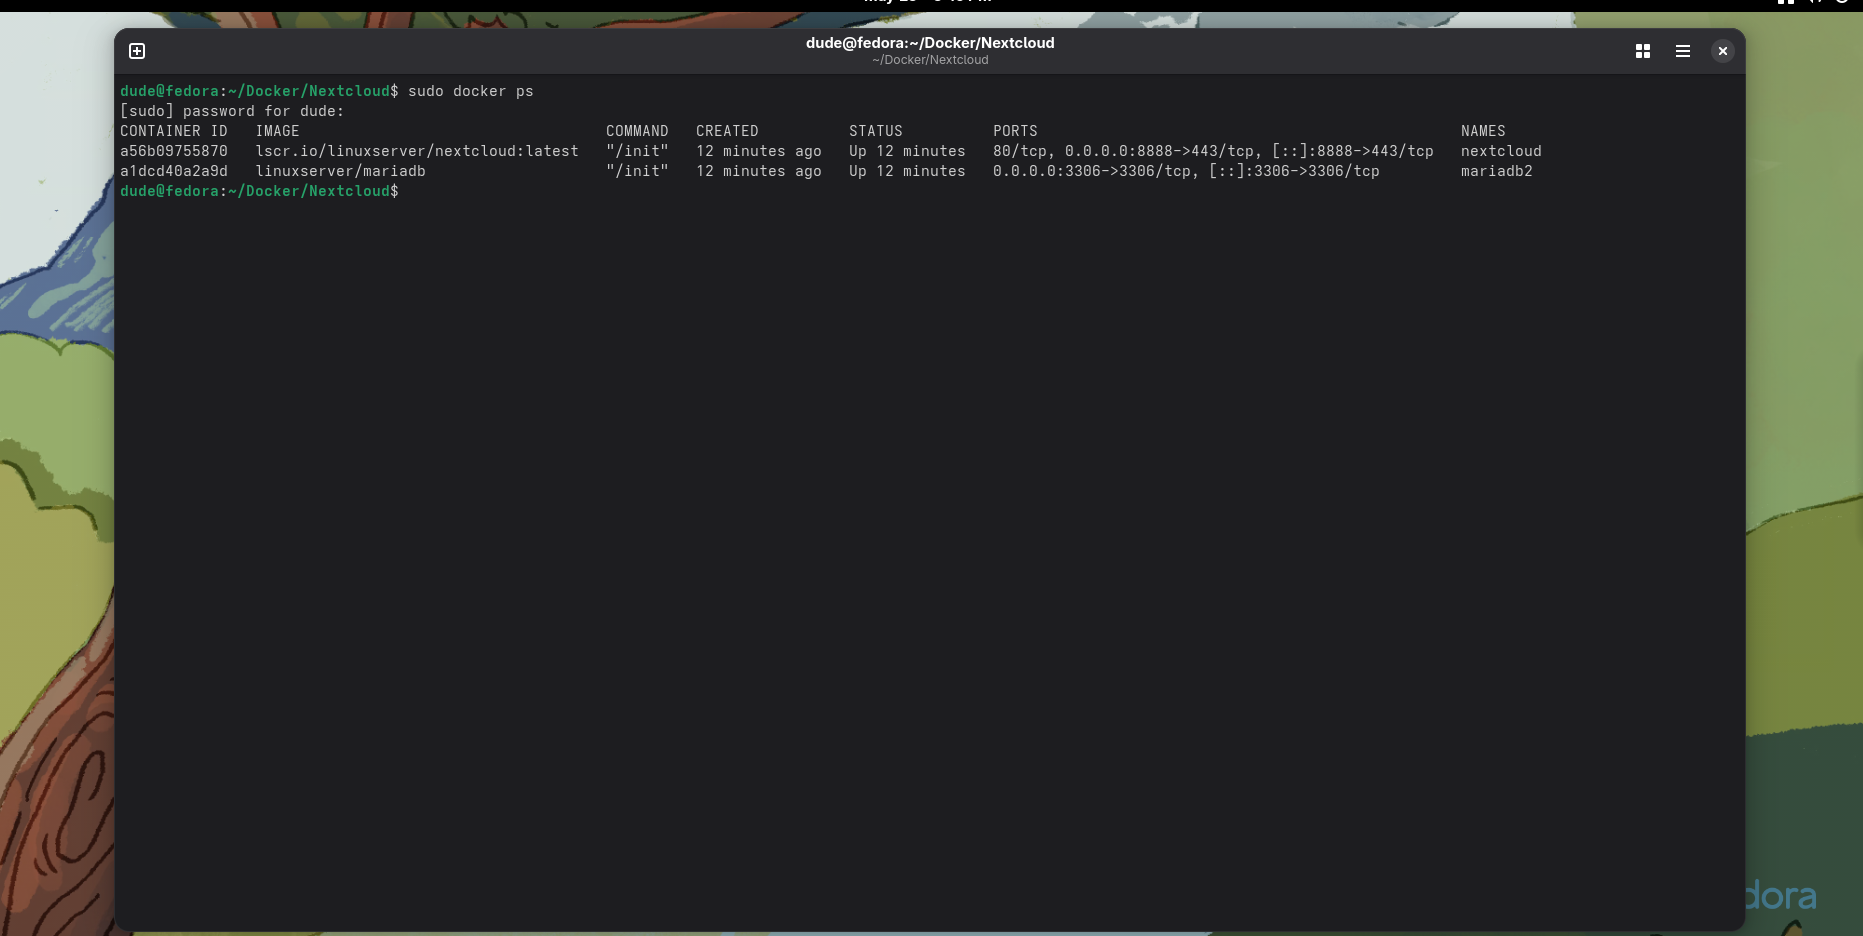
Task: Click the window title dude@fedora:~/Docker/Nextcloud
Action: (930, 43)
